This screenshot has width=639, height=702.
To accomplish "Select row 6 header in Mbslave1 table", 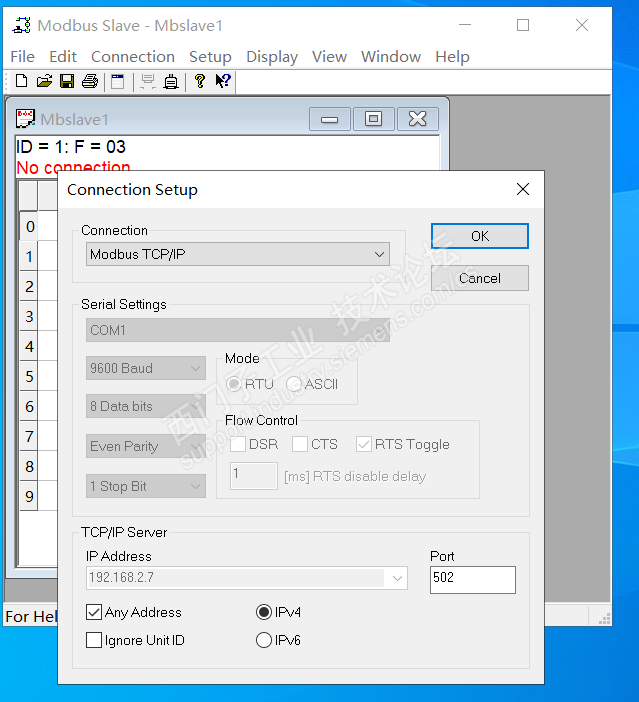I will pyautogui.click(x=29, y=406).
